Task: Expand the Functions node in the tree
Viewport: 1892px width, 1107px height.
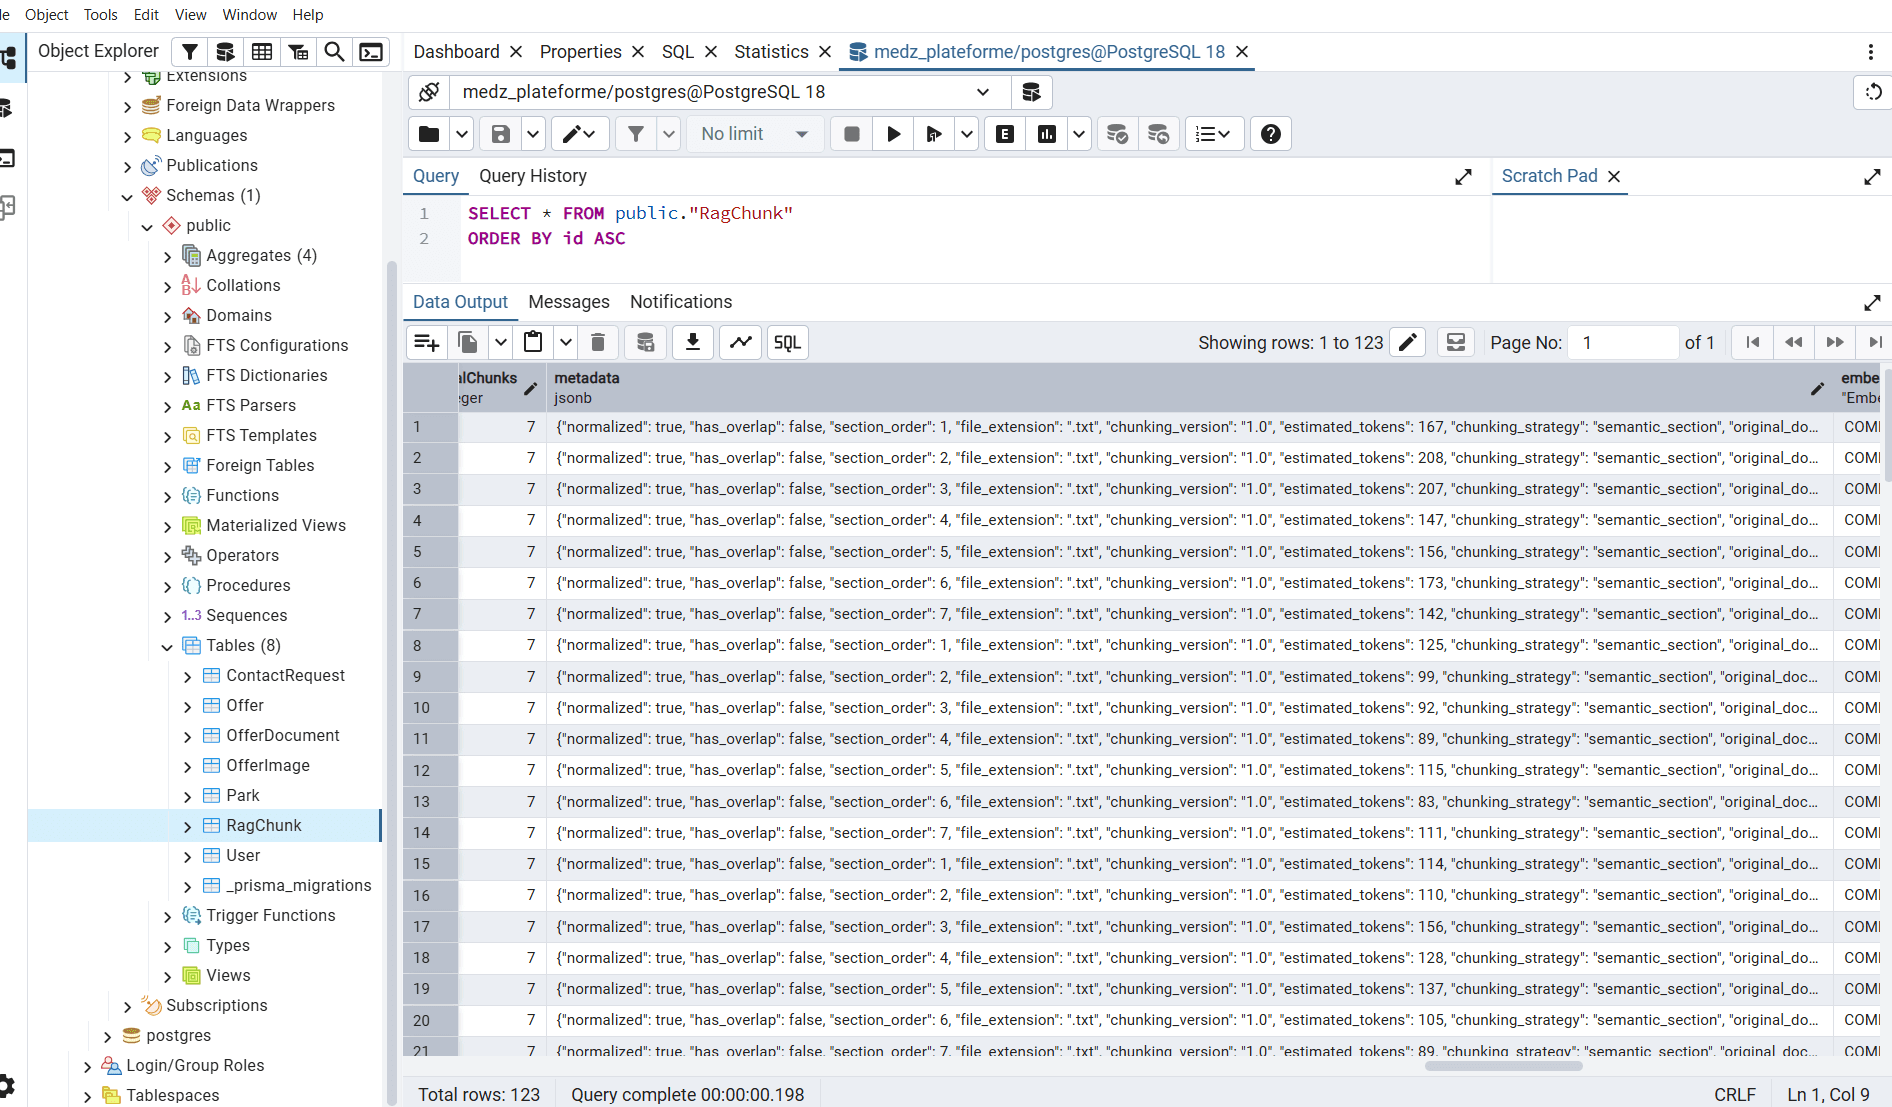Action: [x=167, y=496]
